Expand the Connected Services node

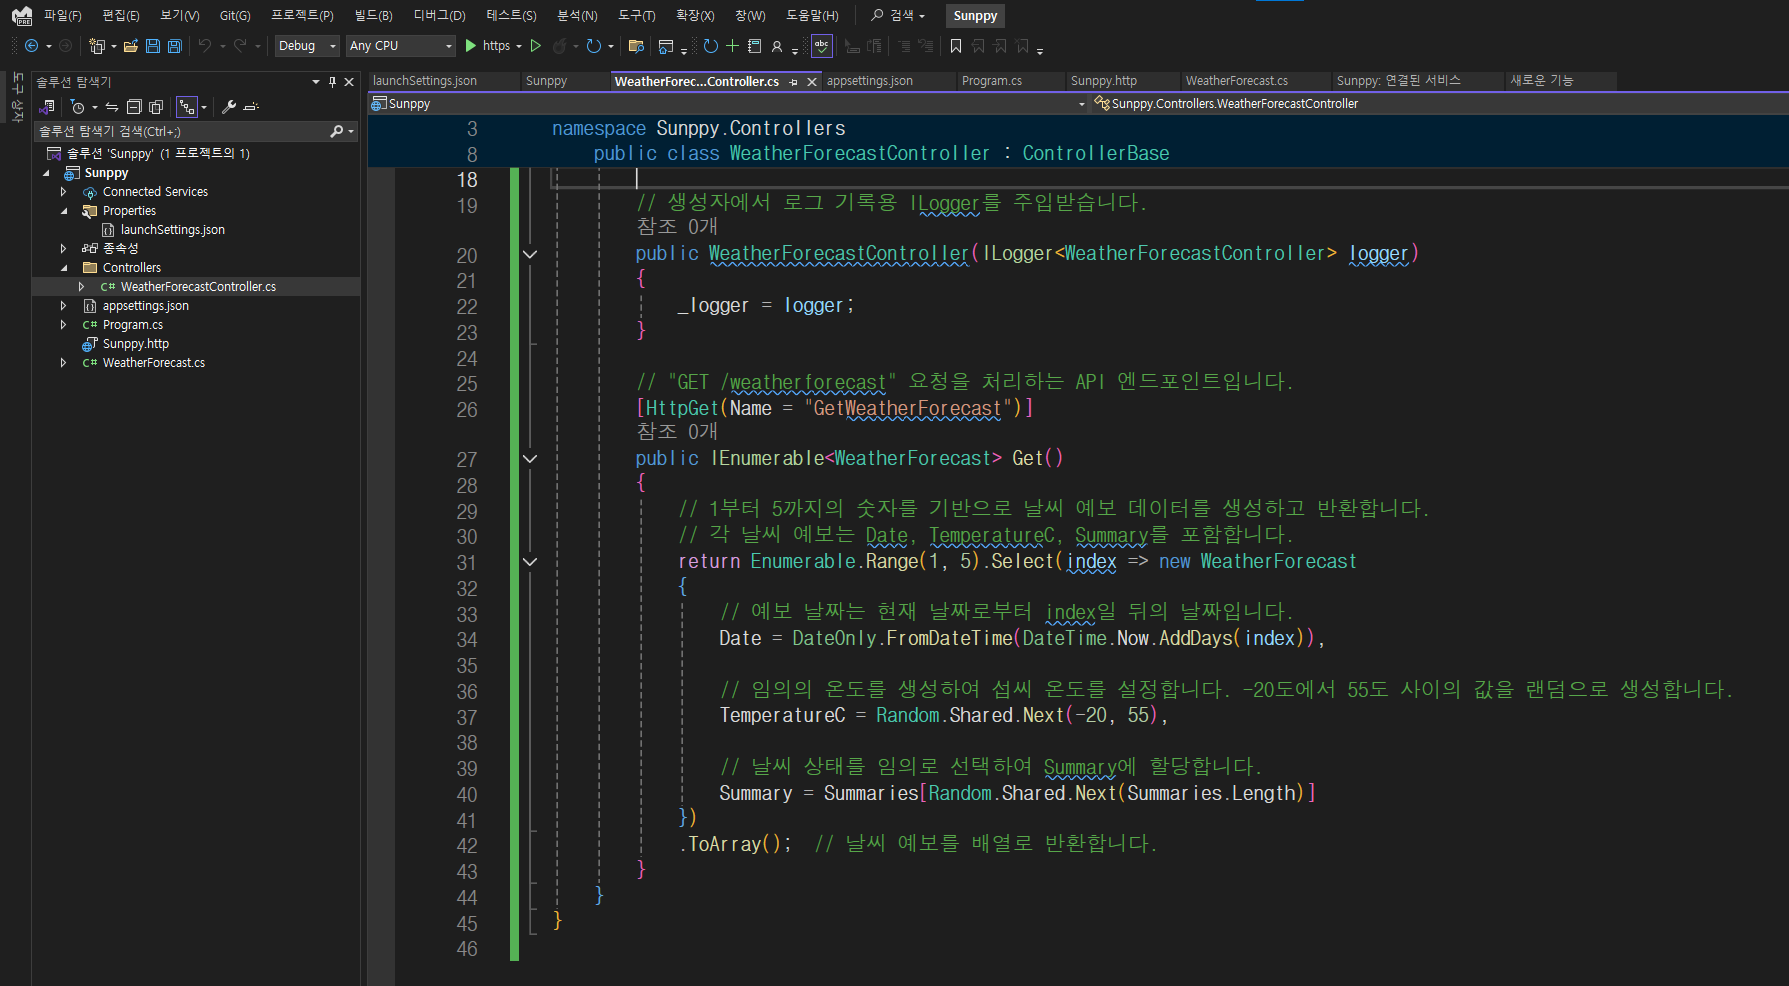point(63,192)
